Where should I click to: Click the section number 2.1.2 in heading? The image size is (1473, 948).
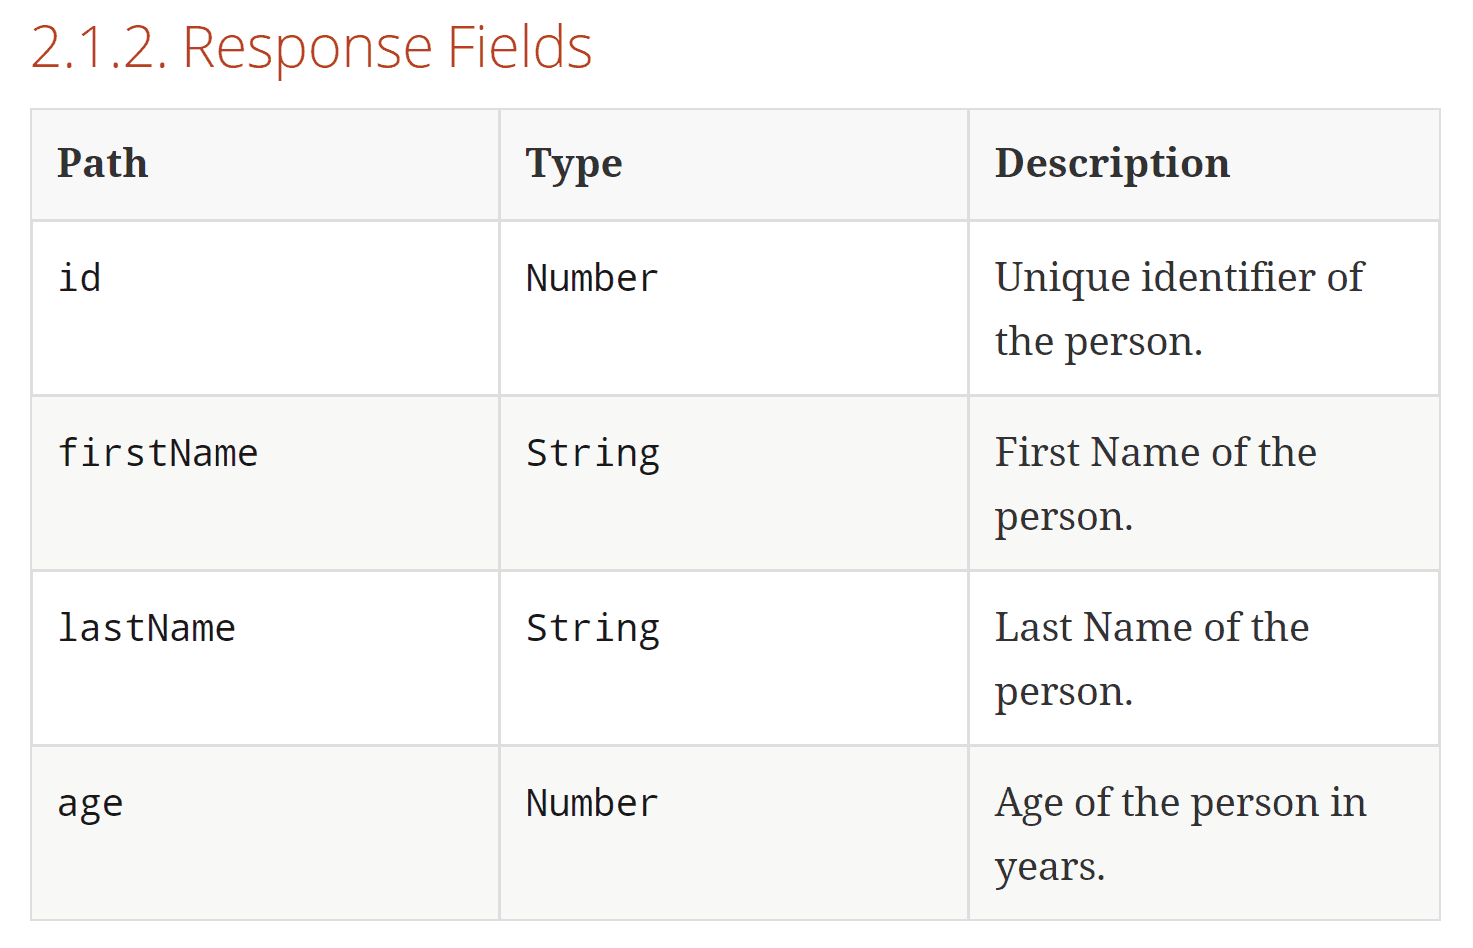98,48
